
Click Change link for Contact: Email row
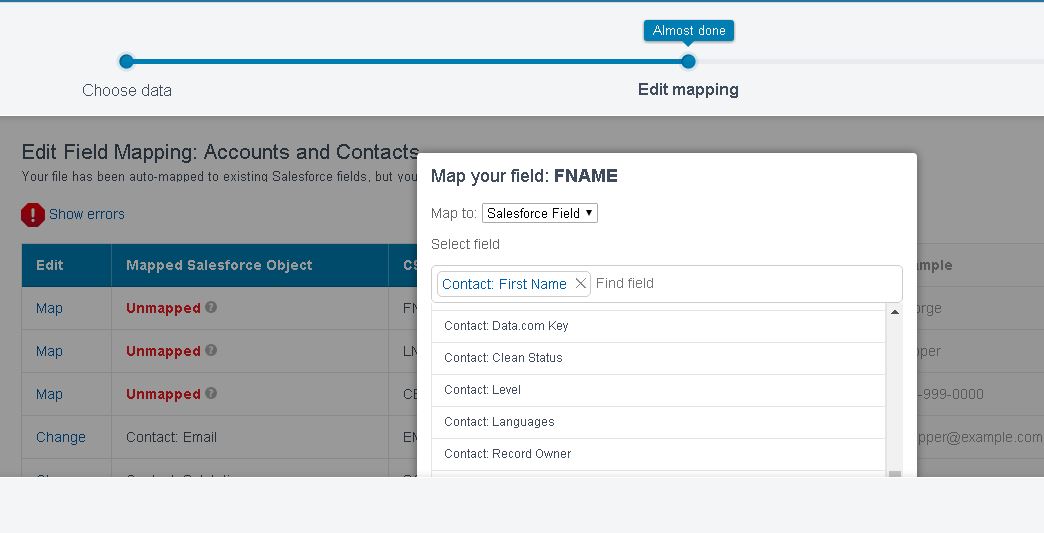[x=61, y=437]
